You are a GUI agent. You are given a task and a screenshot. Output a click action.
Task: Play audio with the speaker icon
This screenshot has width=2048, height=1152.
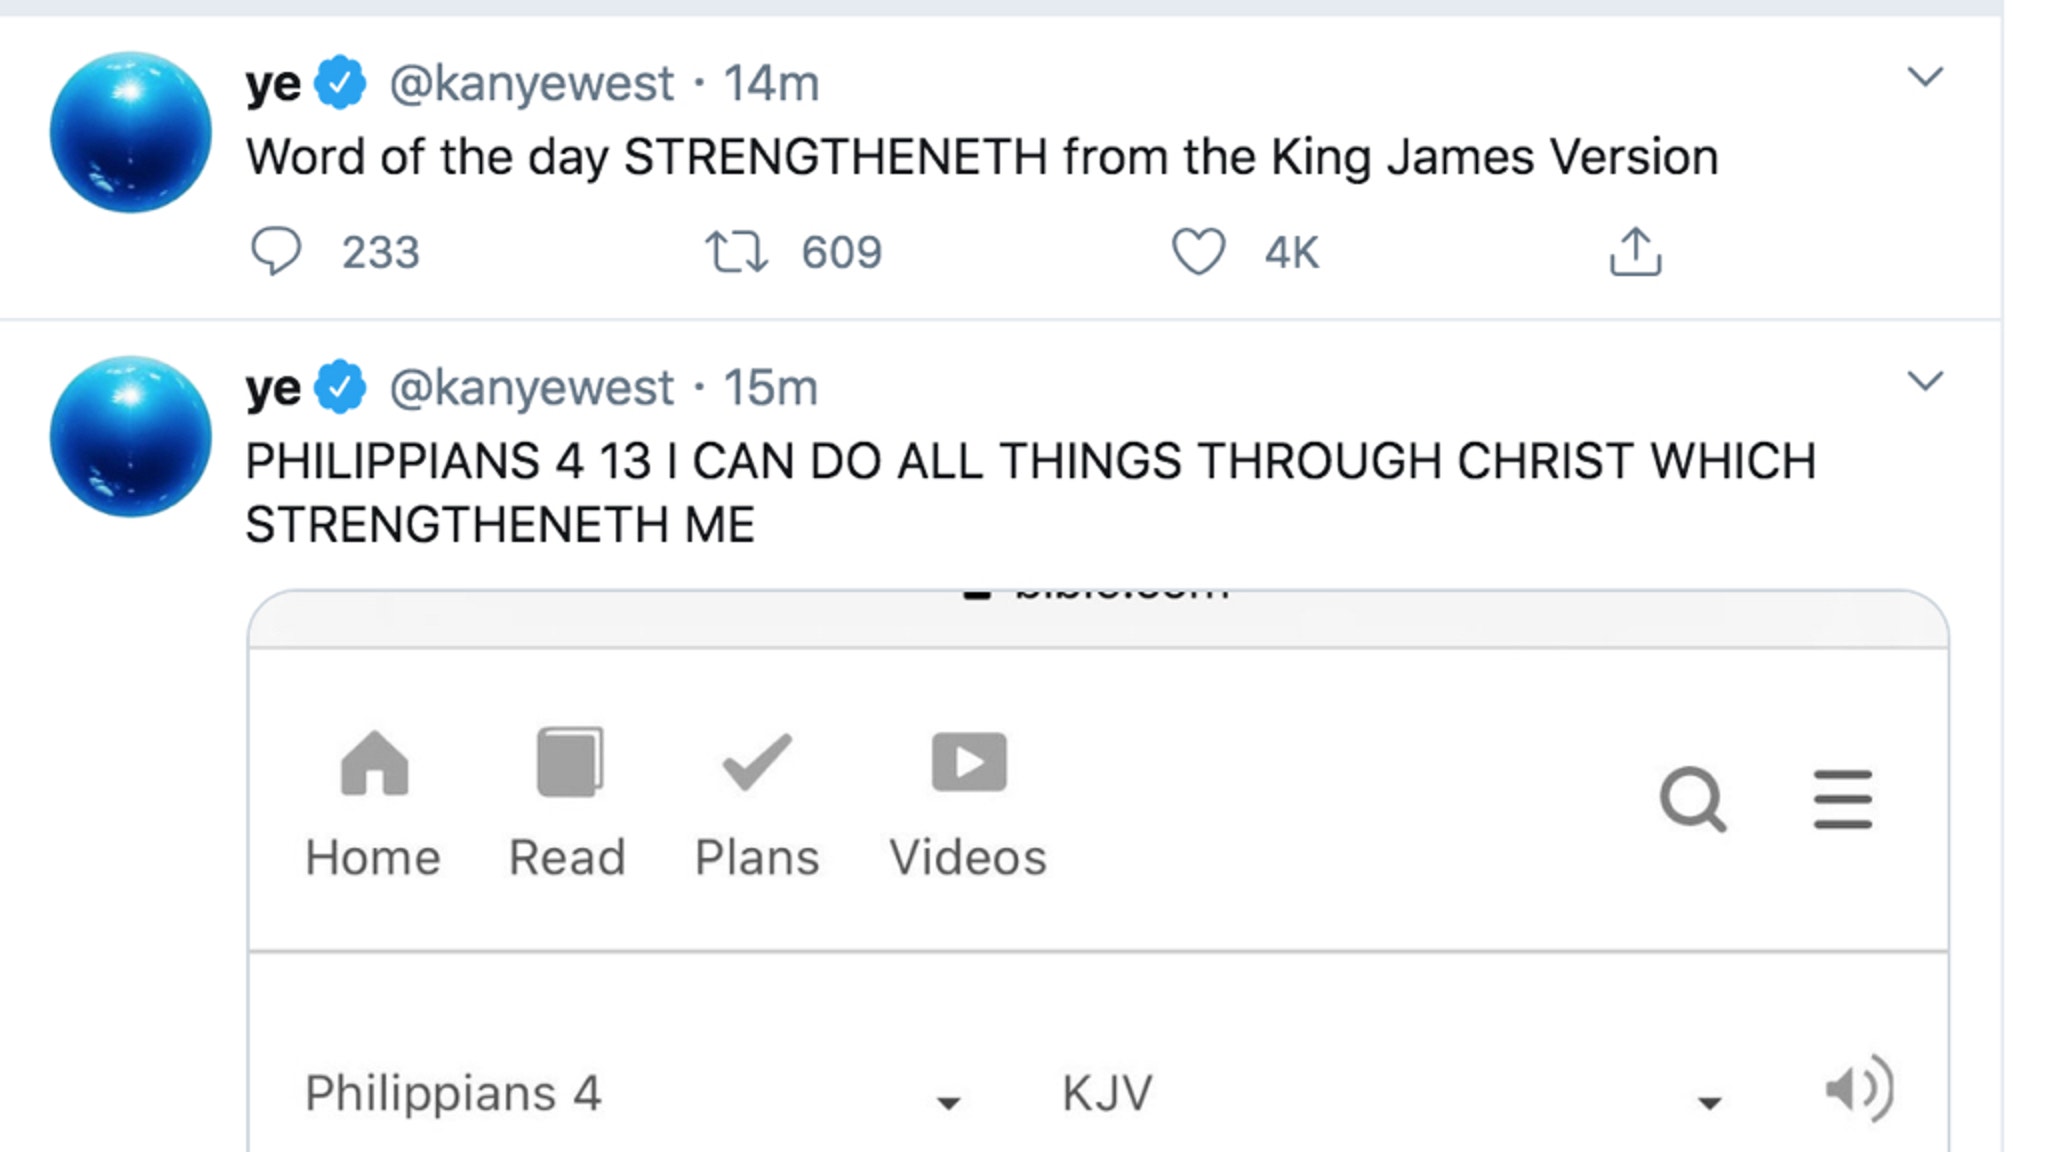tap(1859, 1089)
